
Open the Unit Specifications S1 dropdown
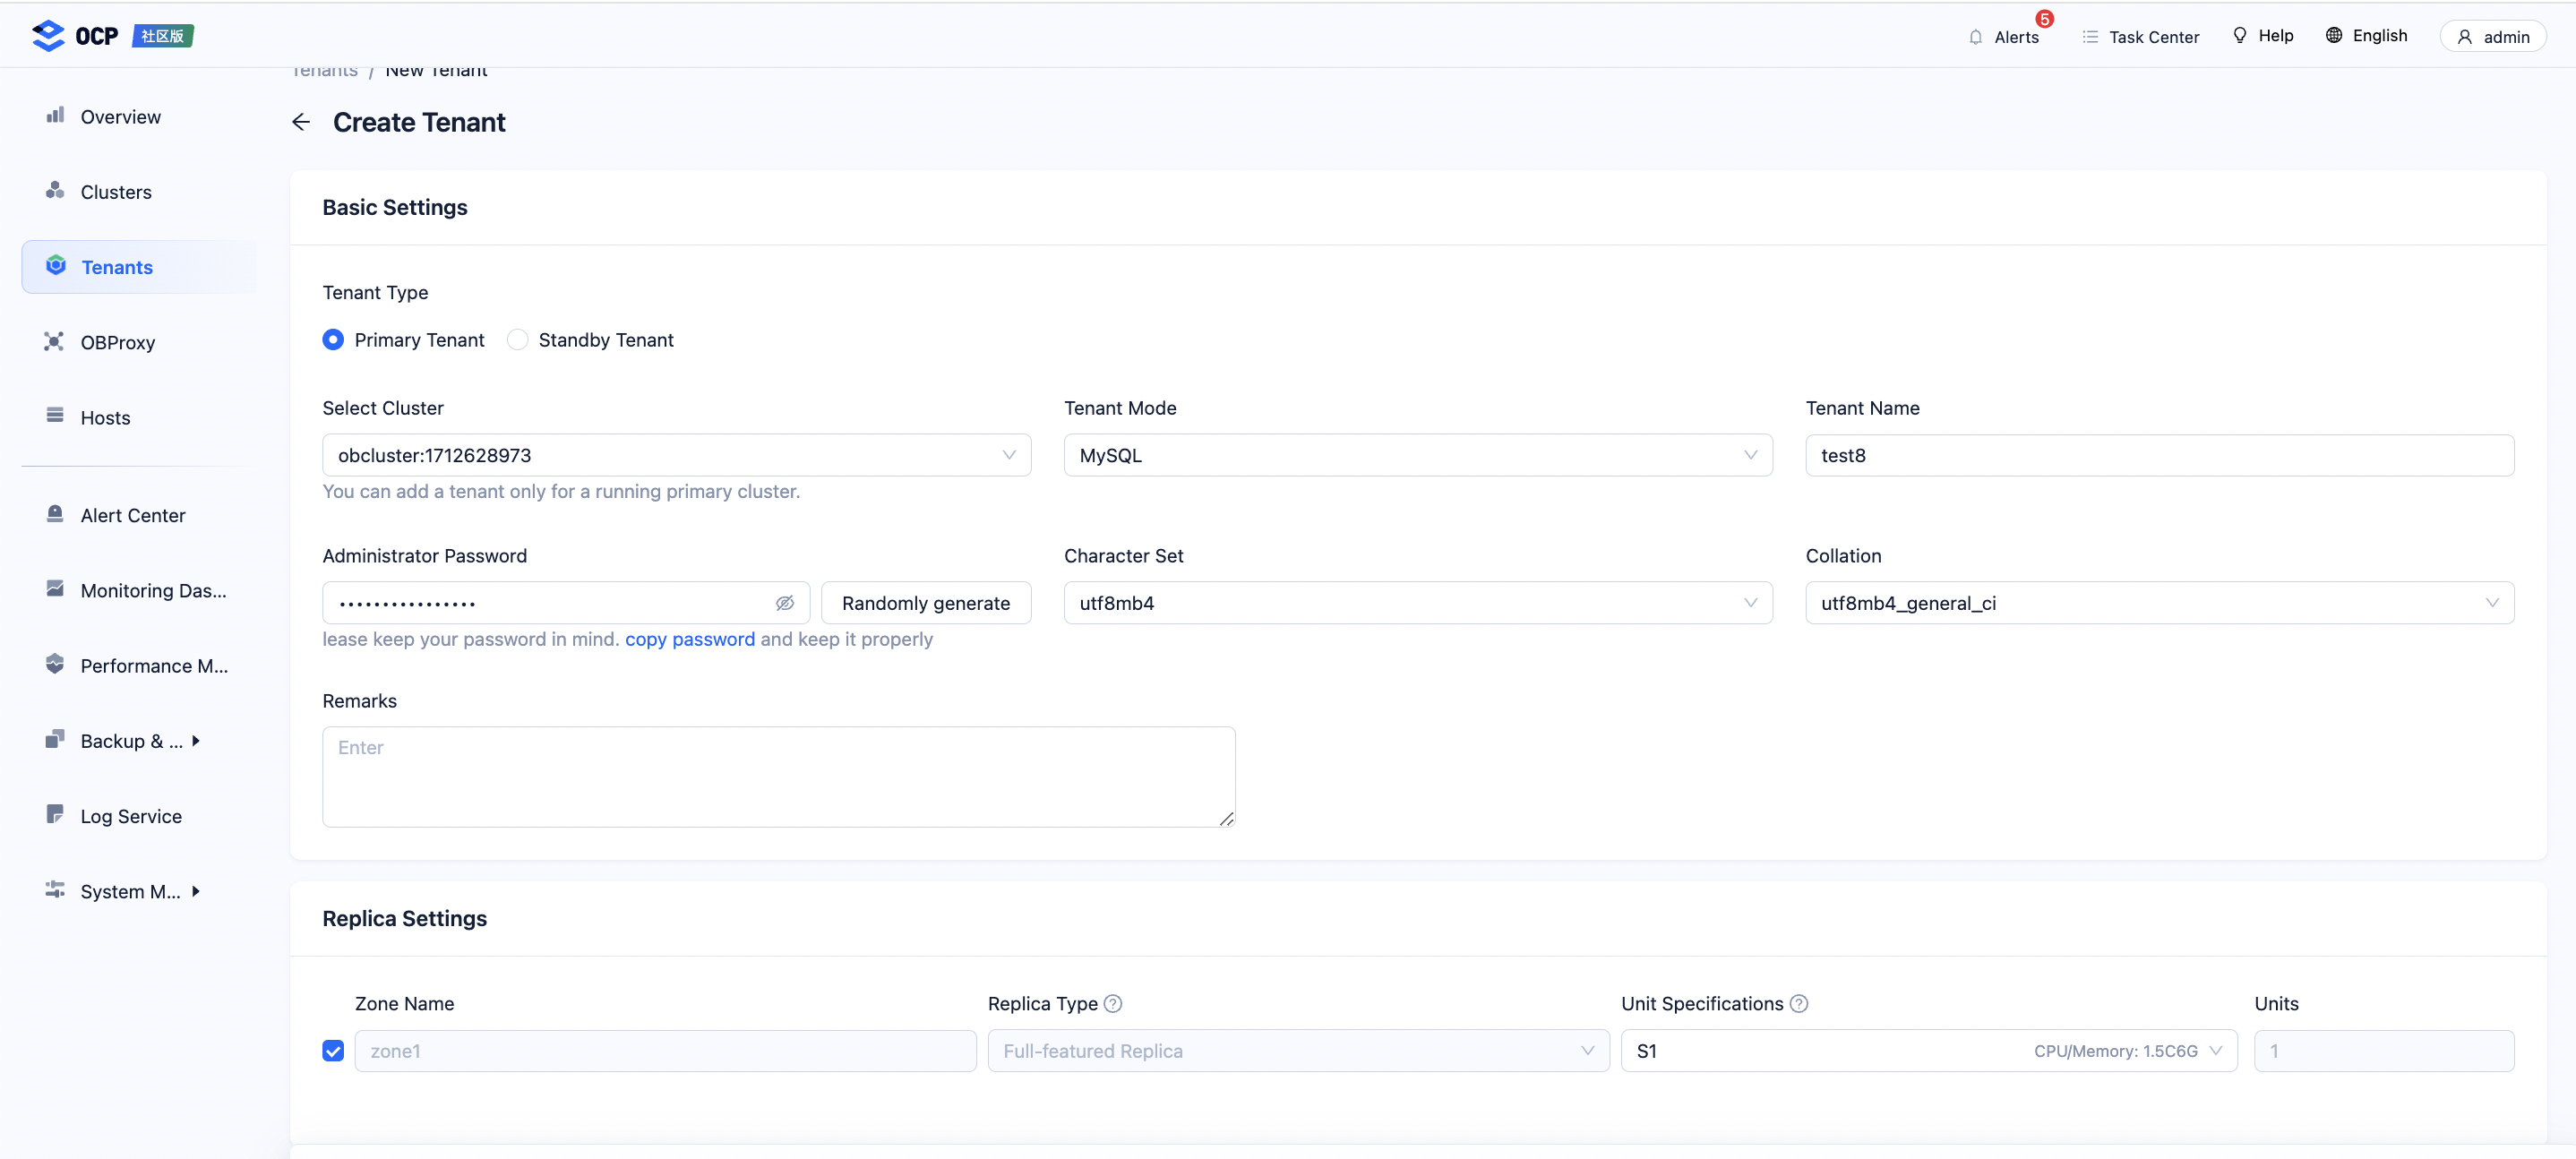(x=1929, y=1051)
